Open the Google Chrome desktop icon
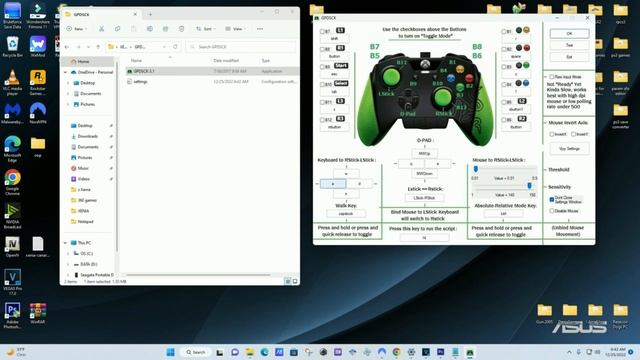The width and height of the screenshot is (640, 360). click(x=12, y=182)
